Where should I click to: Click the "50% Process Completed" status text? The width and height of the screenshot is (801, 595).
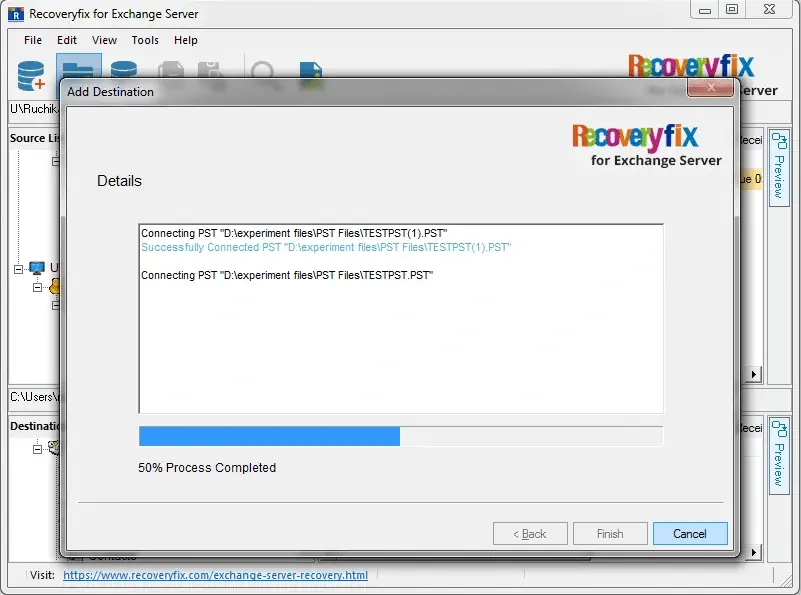click(207, 467)
